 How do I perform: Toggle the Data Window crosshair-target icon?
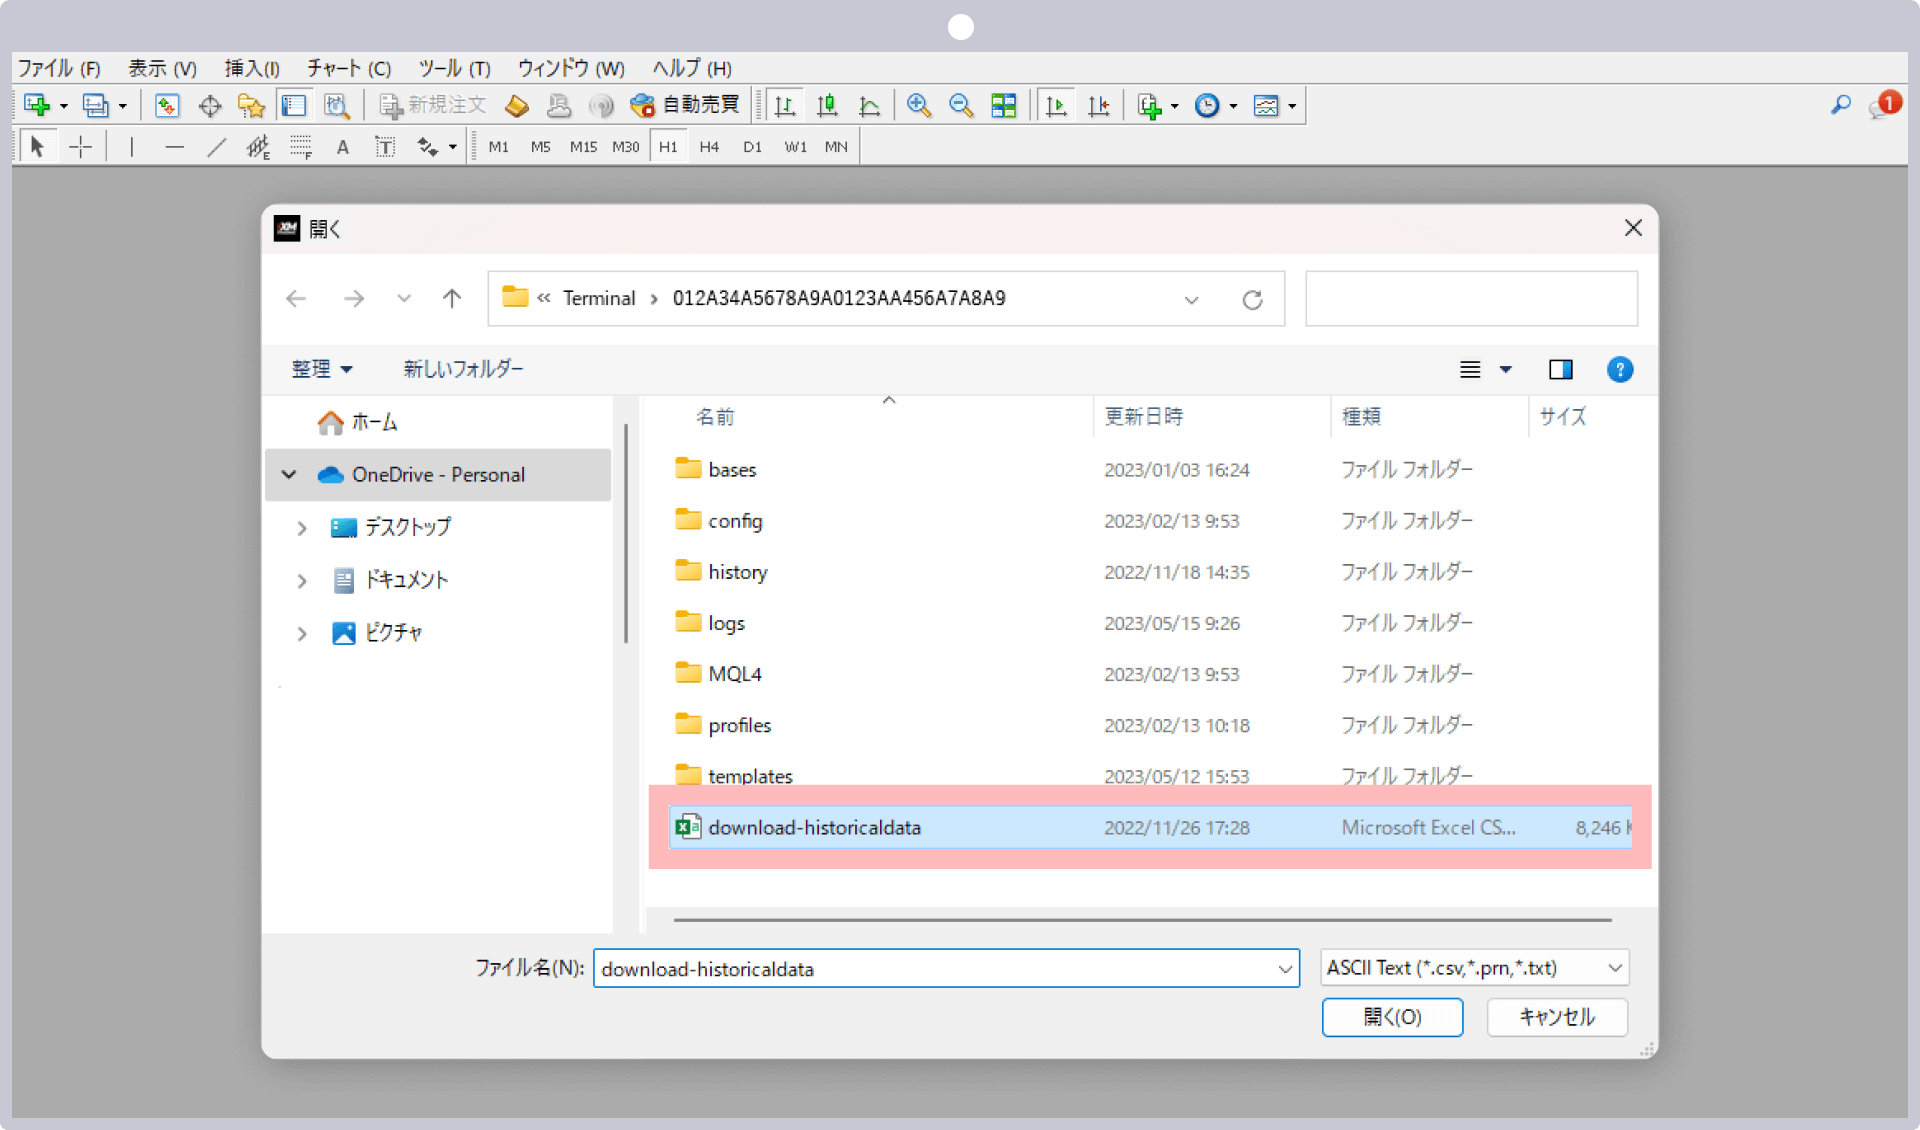pyautogui.click(x=210, y=105)
